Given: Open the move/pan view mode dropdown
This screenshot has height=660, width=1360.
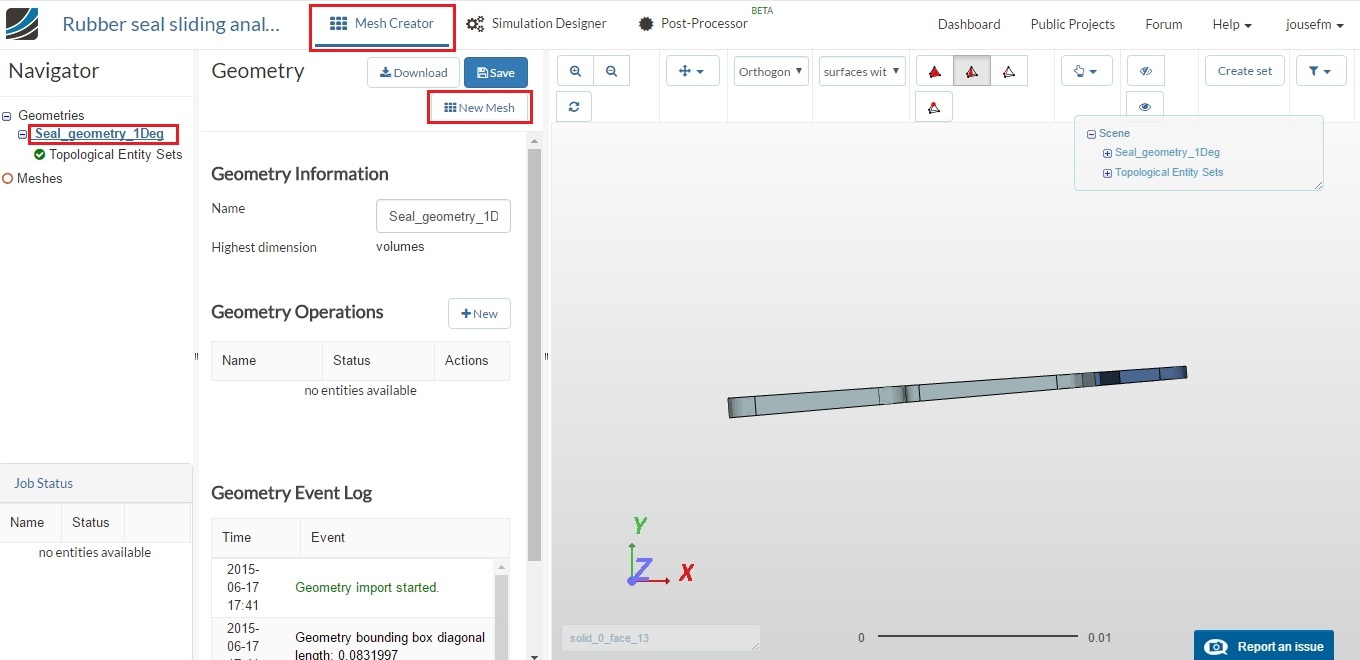Looking at the screenshot, I should click(692, 71).
